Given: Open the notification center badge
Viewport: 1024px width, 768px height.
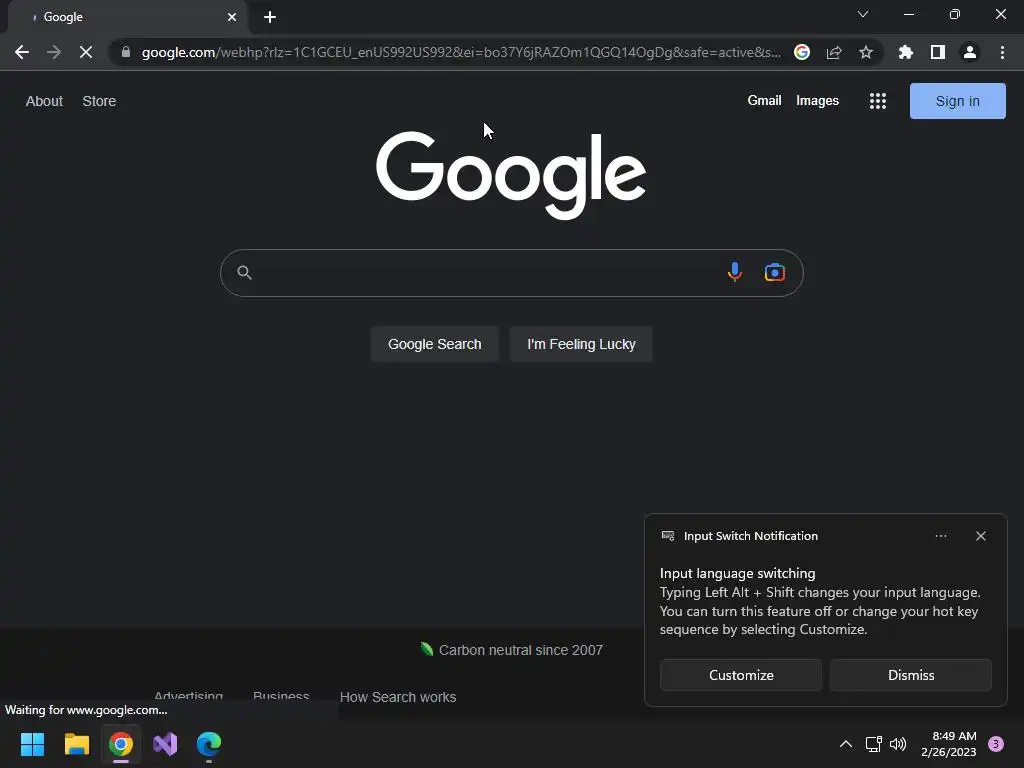Looking at the screenshot, I should pos(996,744).
